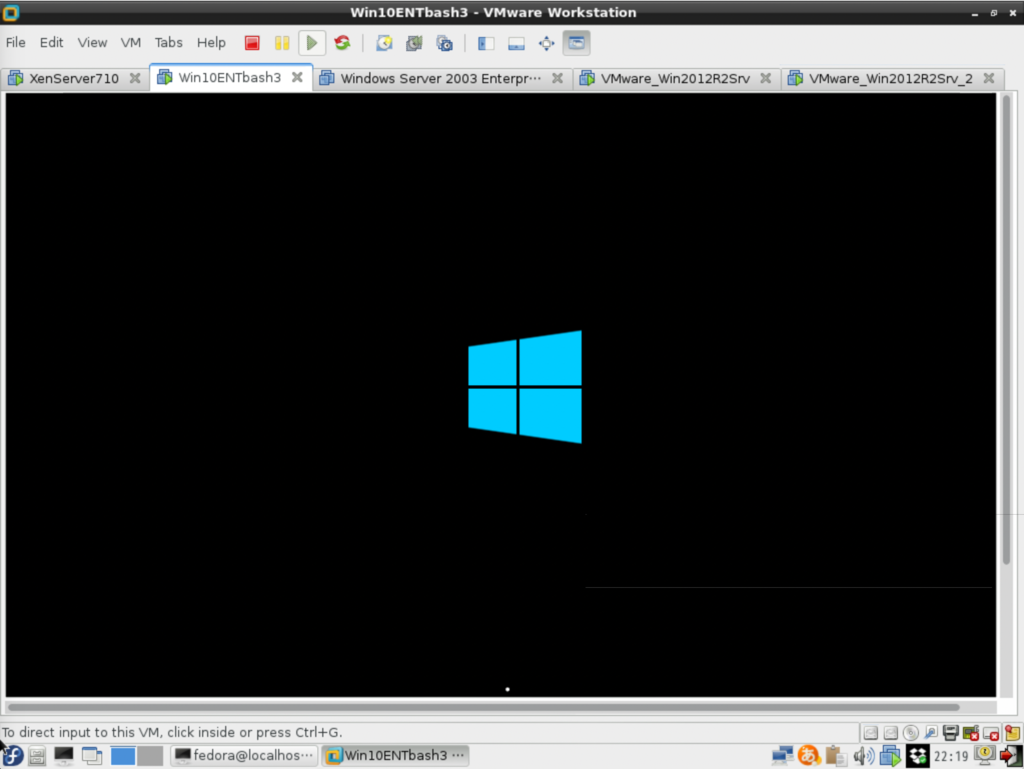Viewport: 1024px width, 769px height.
Task: Open the network connections tray icon
Action: [x=782, y=755]
